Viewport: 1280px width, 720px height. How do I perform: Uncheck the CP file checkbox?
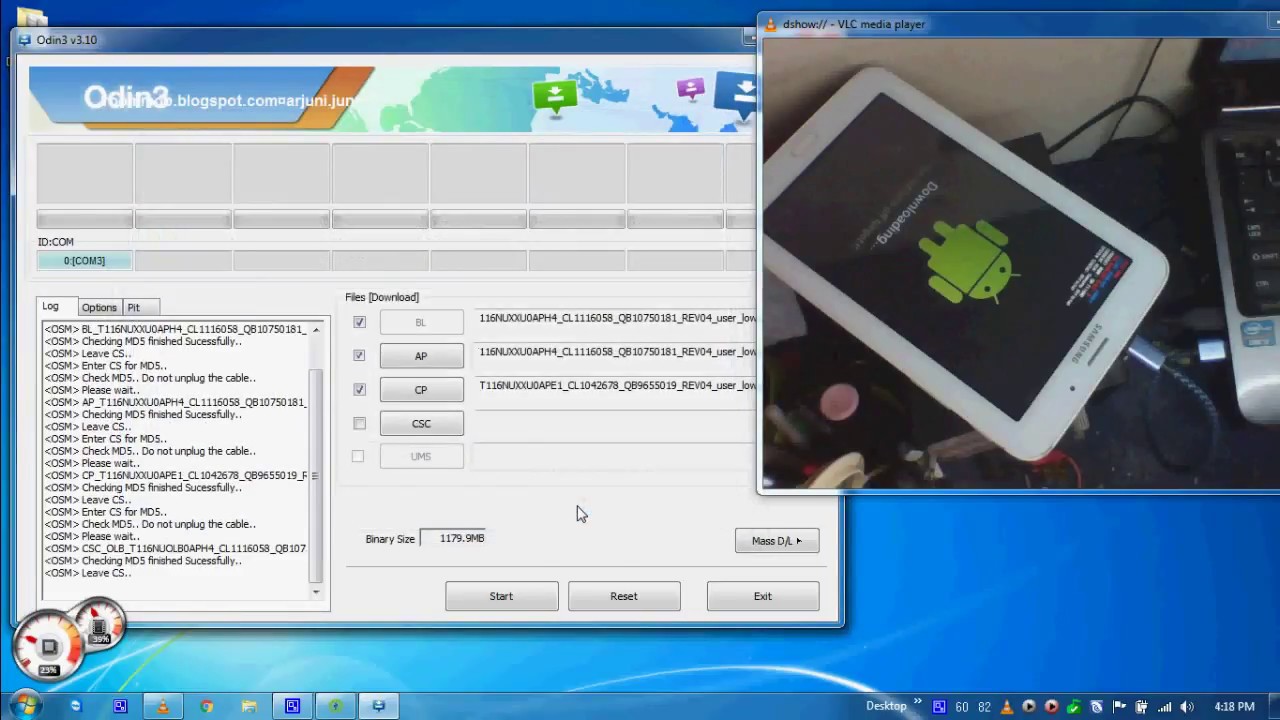(359, 389)
